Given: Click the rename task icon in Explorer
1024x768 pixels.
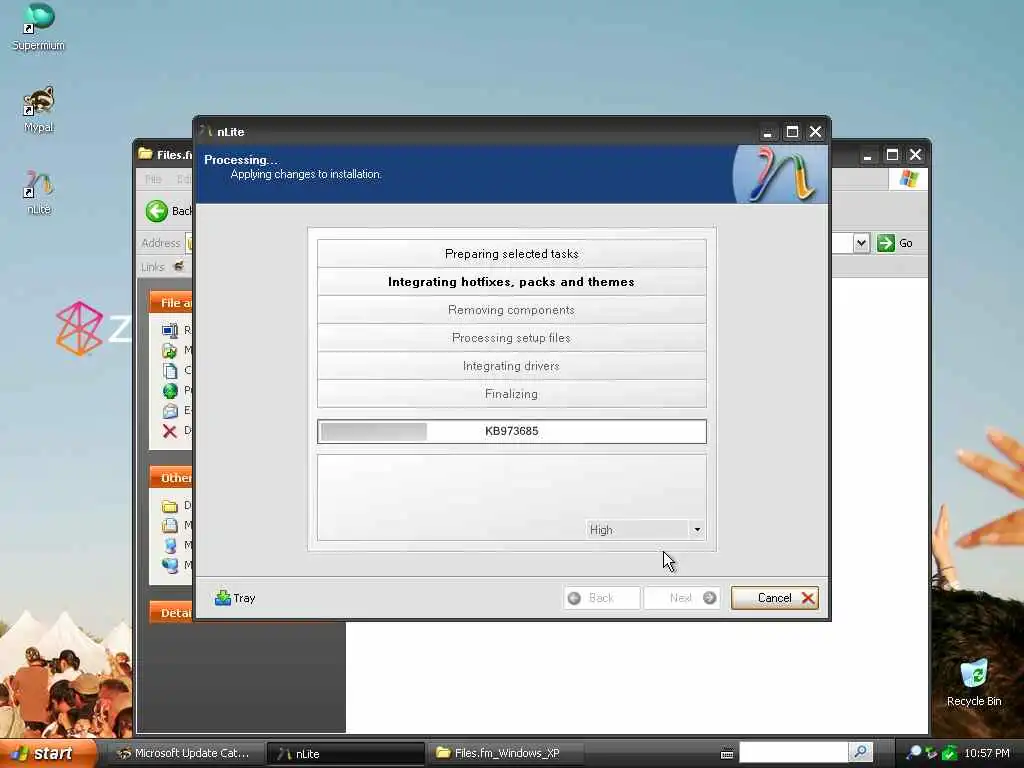Looking at the screenshot, I should (x=170, y=330).
